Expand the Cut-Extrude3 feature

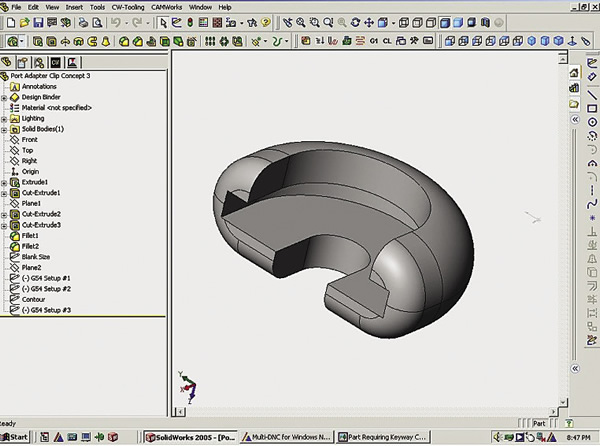pyautogui.click(x=4, y=226)
